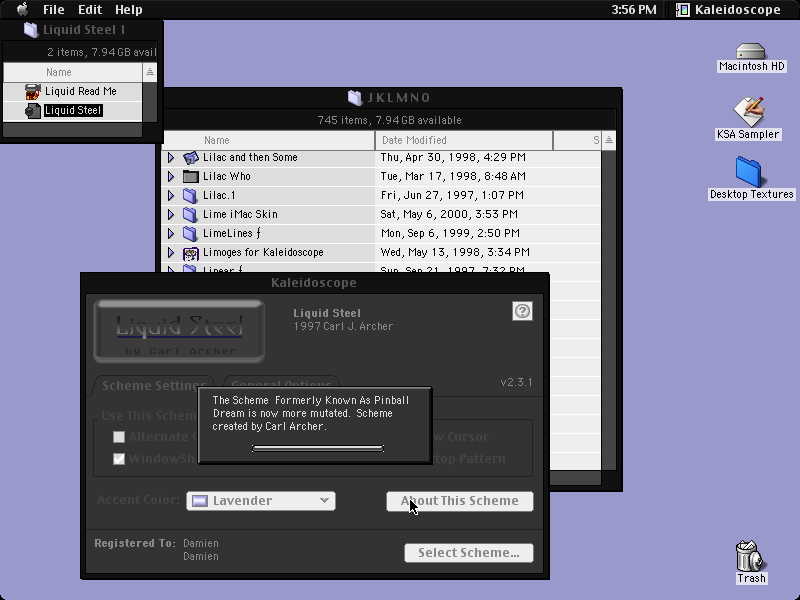Select the Lilac.1 folder icon

(x=190, y=195)
